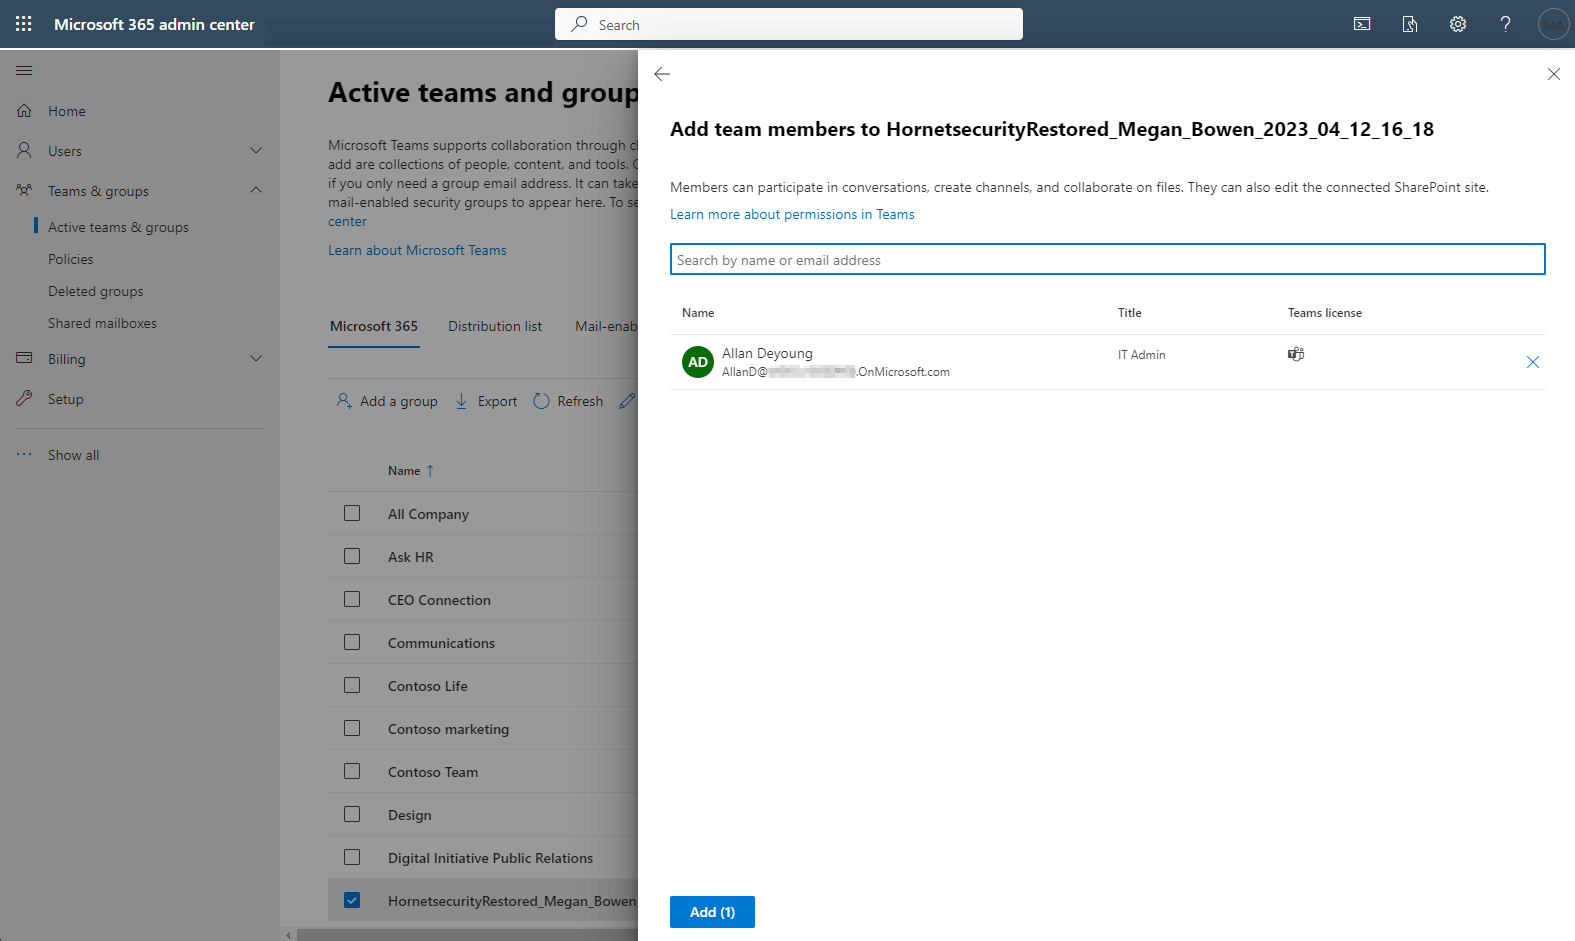
Task: Click the Refresh circular icon
Action: tap(541, 401)
